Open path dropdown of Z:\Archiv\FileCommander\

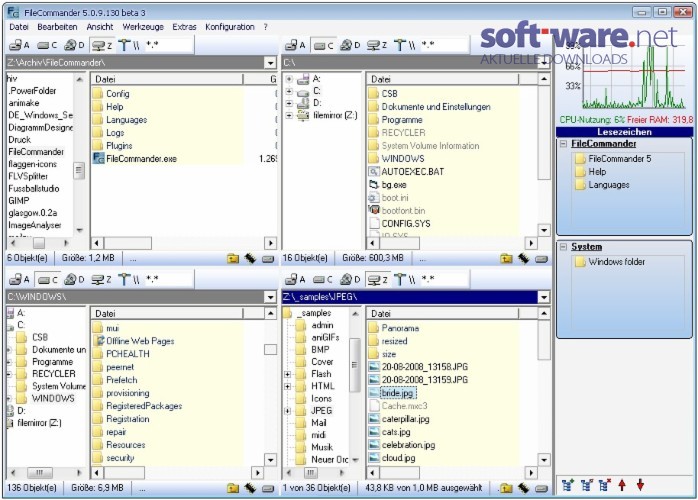click(270, 63)
